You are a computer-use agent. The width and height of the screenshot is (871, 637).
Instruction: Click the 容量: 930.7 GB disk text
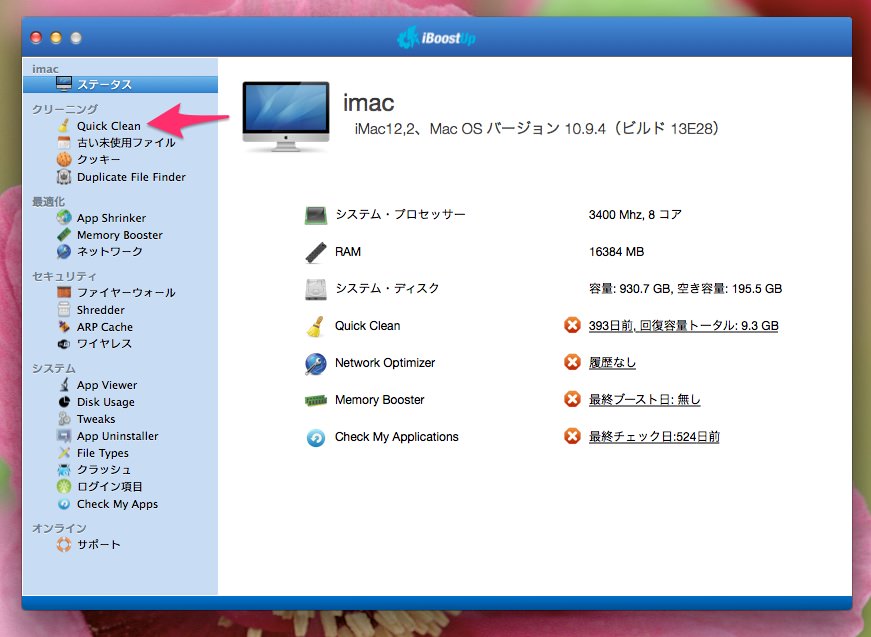point(685,289)
